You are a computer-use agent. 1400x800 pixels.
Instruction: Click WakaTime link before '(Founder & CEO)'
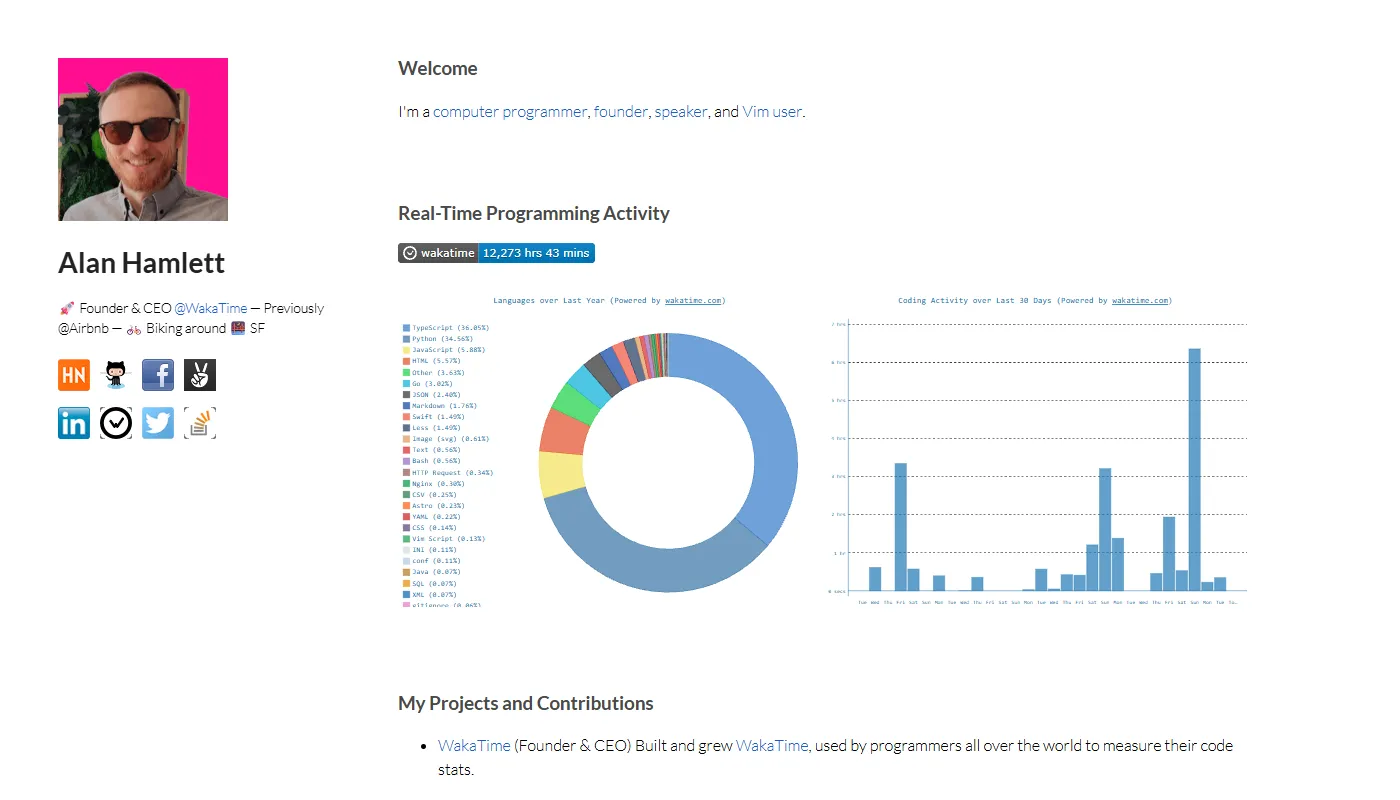click(x=474, y=746)
